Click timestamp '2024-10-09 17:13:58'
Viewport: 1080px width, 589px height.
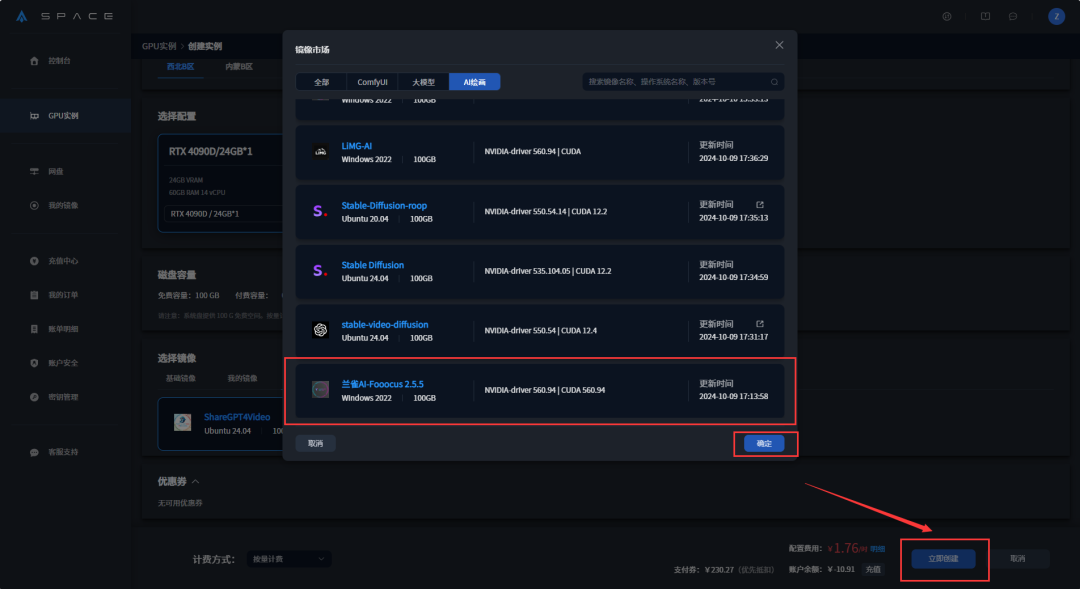click(734, 396)
